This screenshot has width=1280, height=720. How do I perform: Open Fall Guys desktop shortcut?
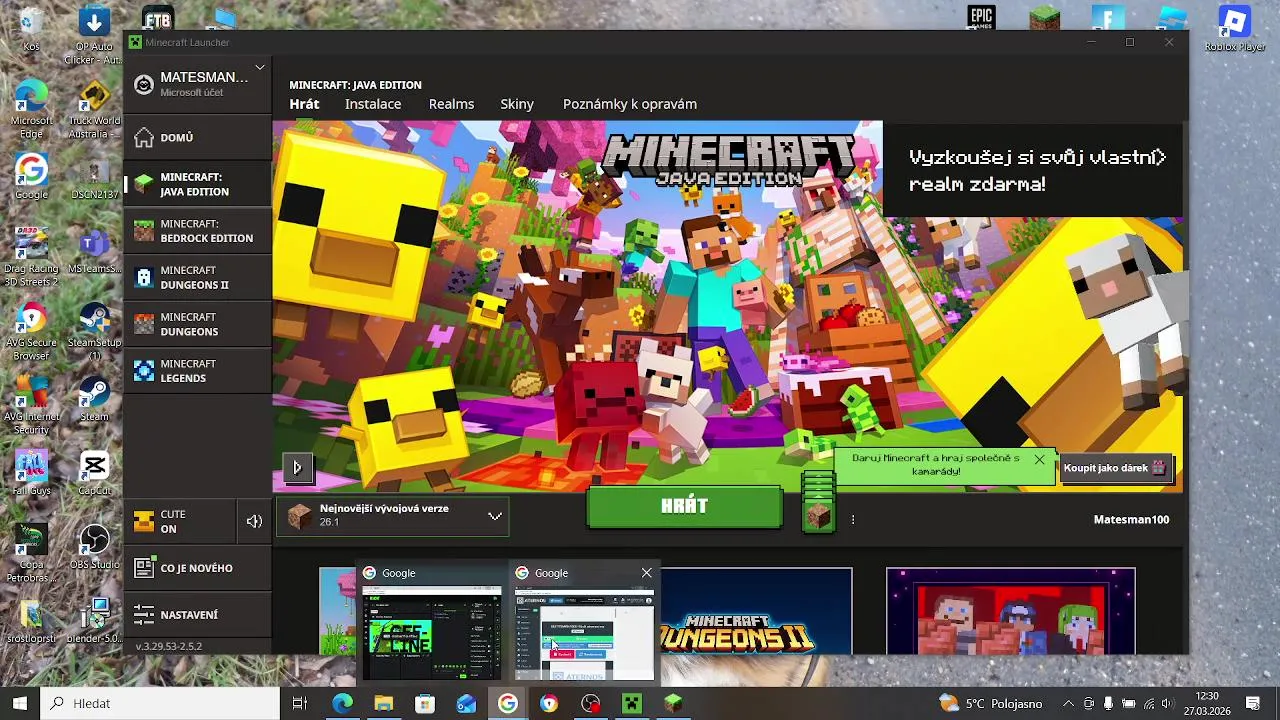[x=31, y=473]
